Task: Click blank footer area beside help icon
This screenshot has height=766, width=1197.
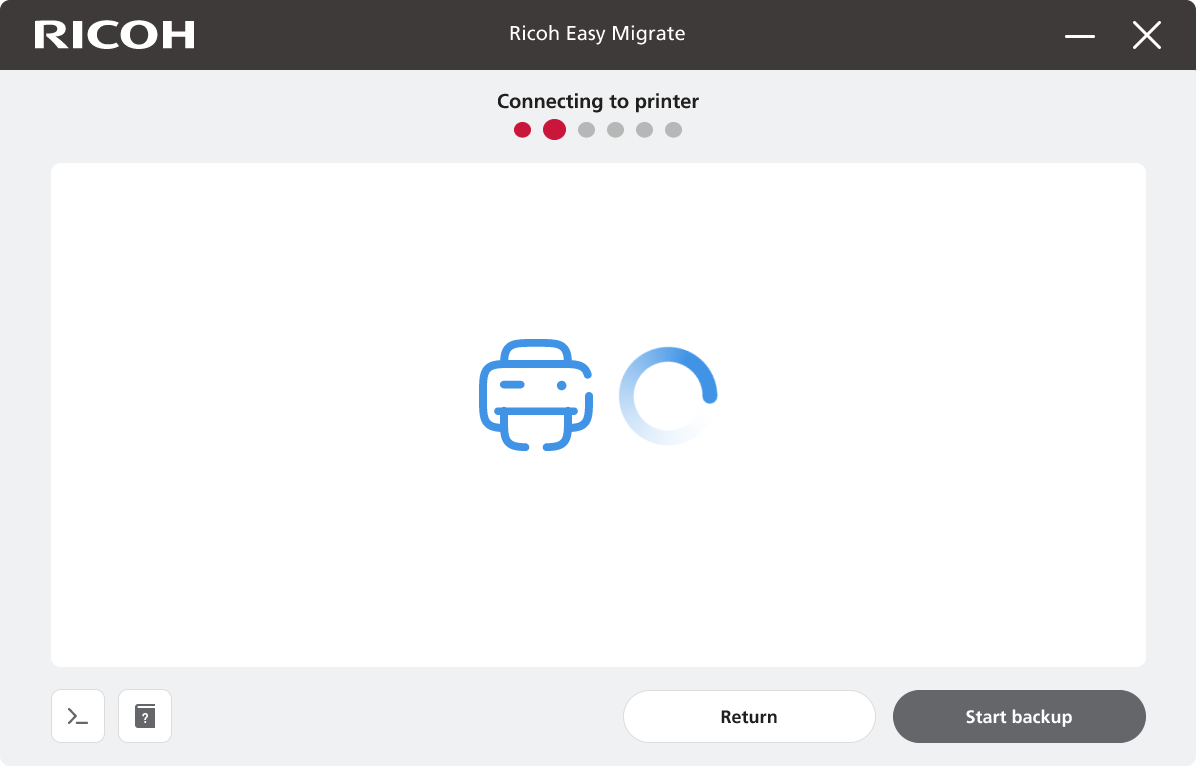Action: [x=400, y=716]
